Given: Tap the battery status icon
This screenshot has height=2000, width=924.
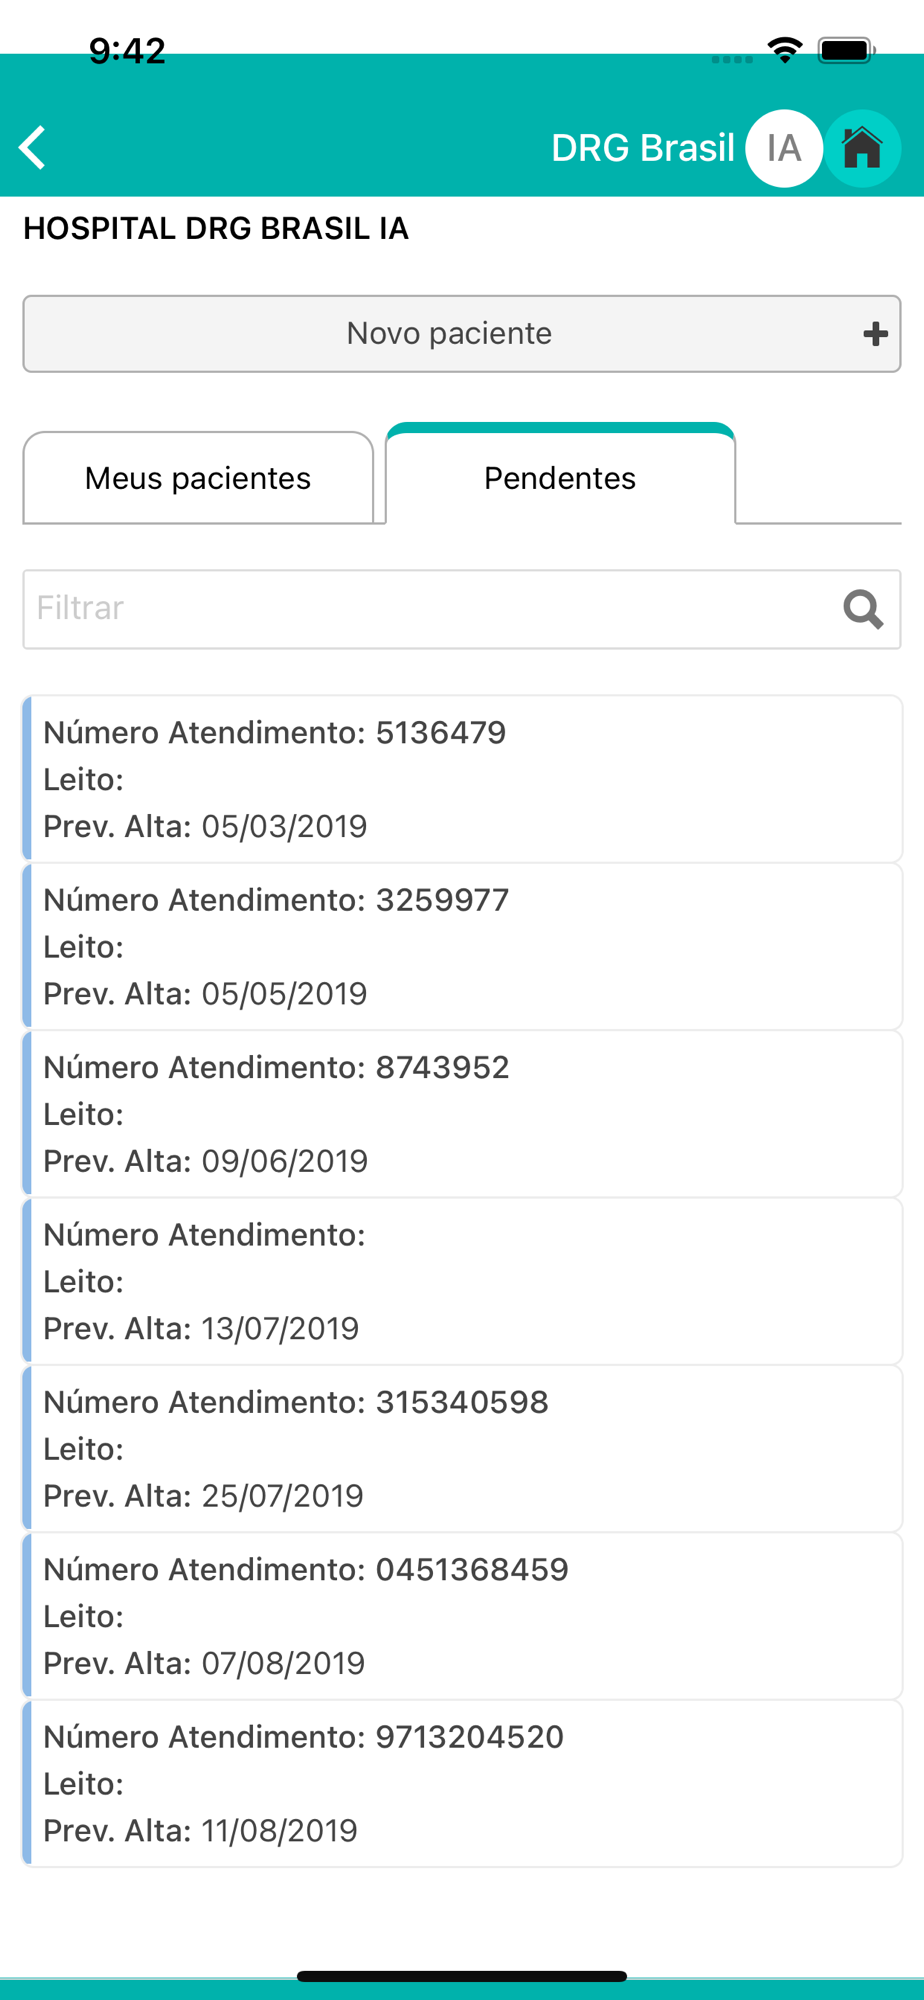Looking at the screenshot, I should [846, 50].
